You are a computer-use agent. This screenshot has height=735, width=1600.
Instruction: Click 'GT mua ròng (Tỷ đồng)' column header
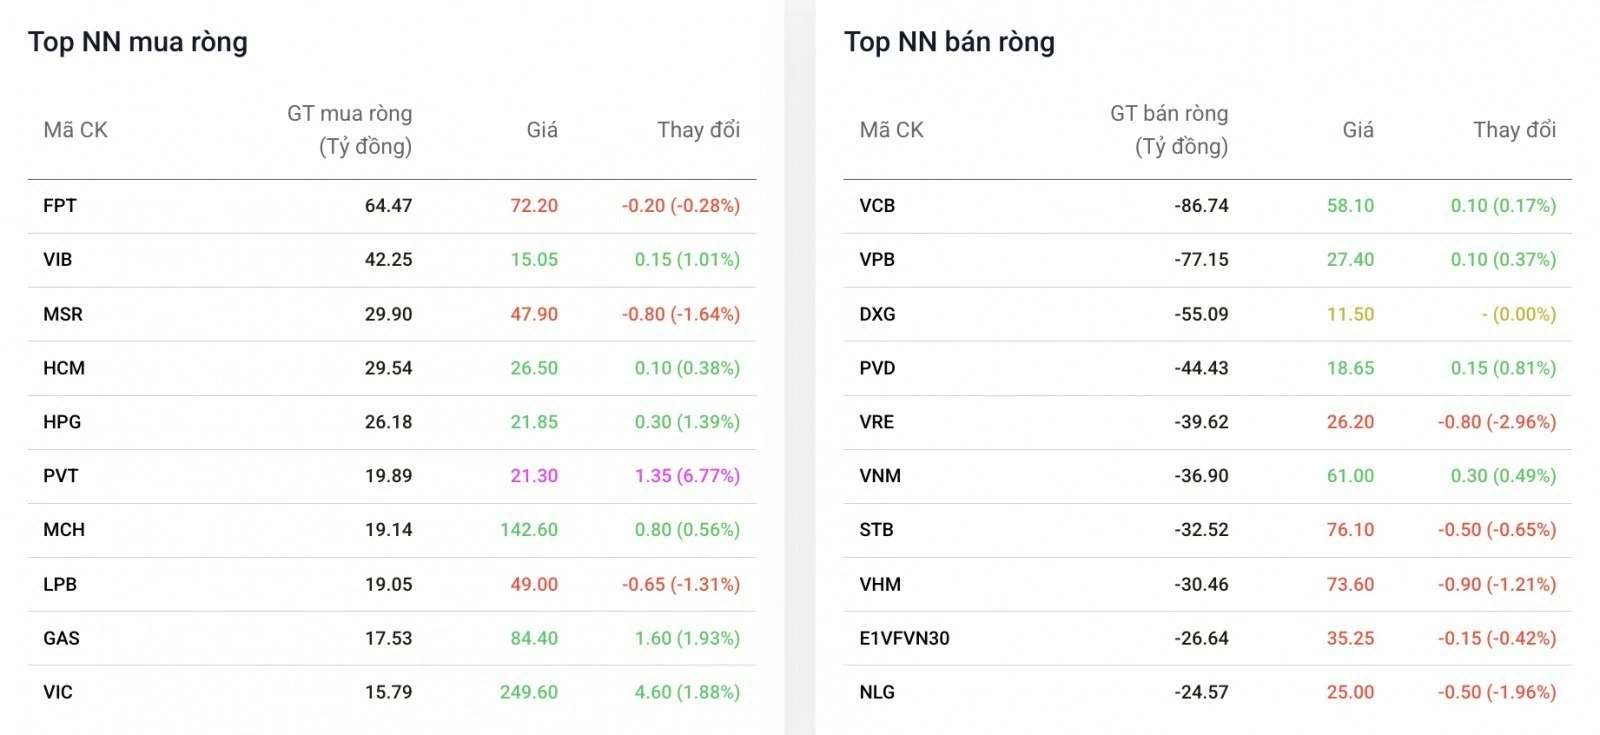(350, 130)
